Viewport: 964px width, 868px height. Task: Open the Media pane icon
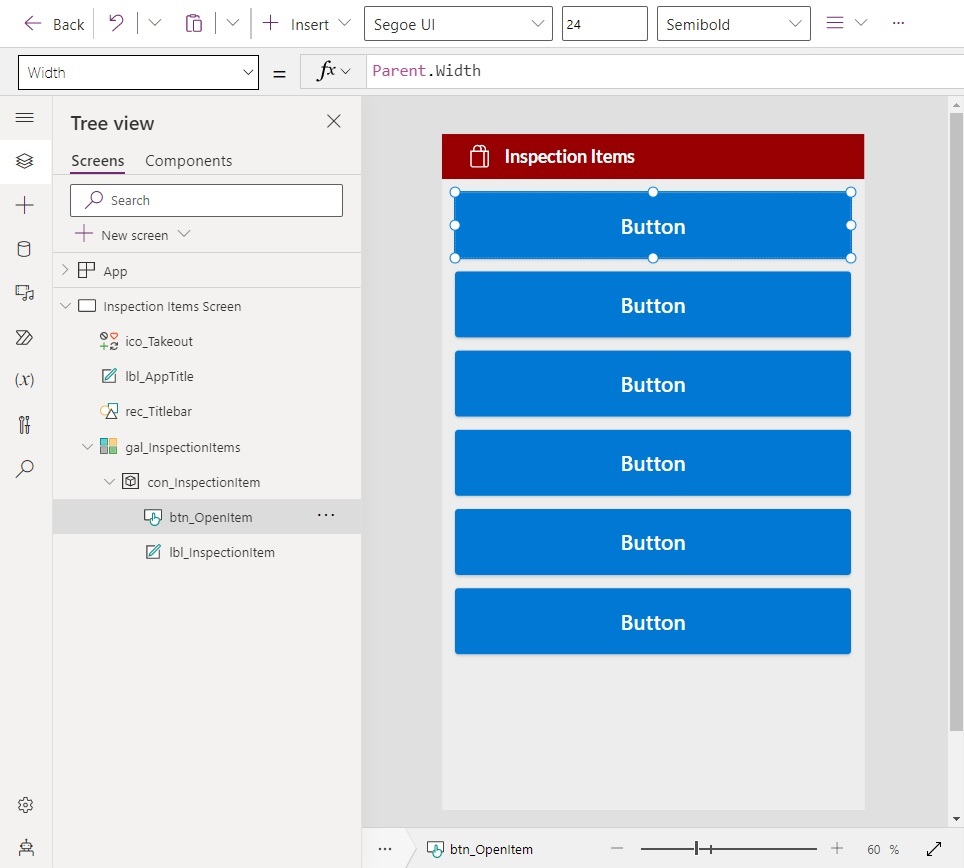24,293
